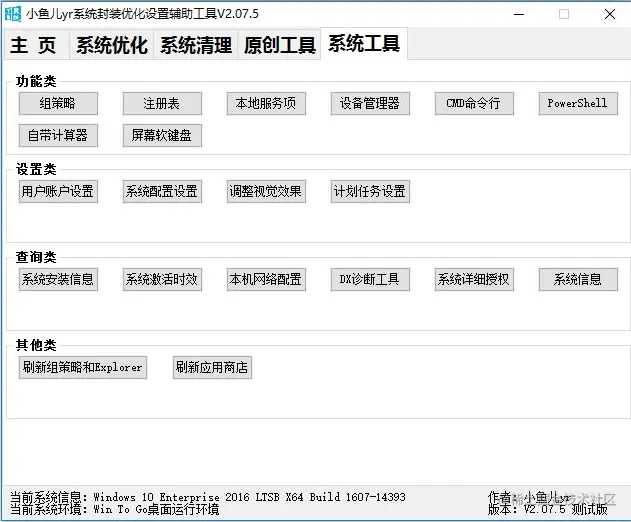Click the 其他类 group label
Viewport: 631px width, 522px height.
(x=36, y=345)
